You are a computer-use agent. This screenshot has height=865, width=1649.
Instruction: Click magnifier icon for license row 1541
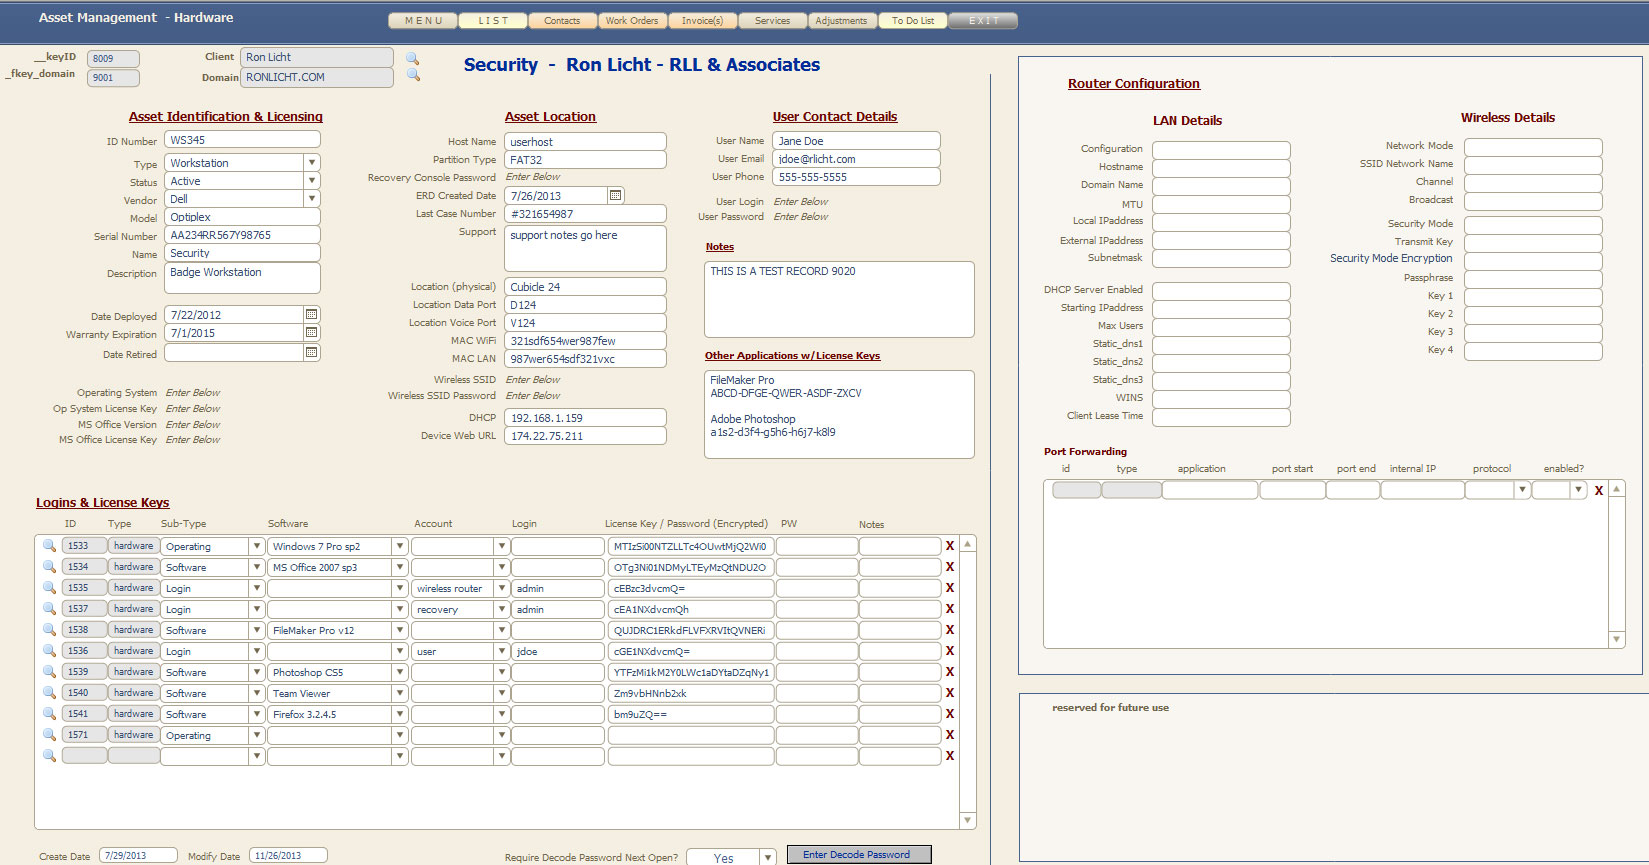[49, 714]
